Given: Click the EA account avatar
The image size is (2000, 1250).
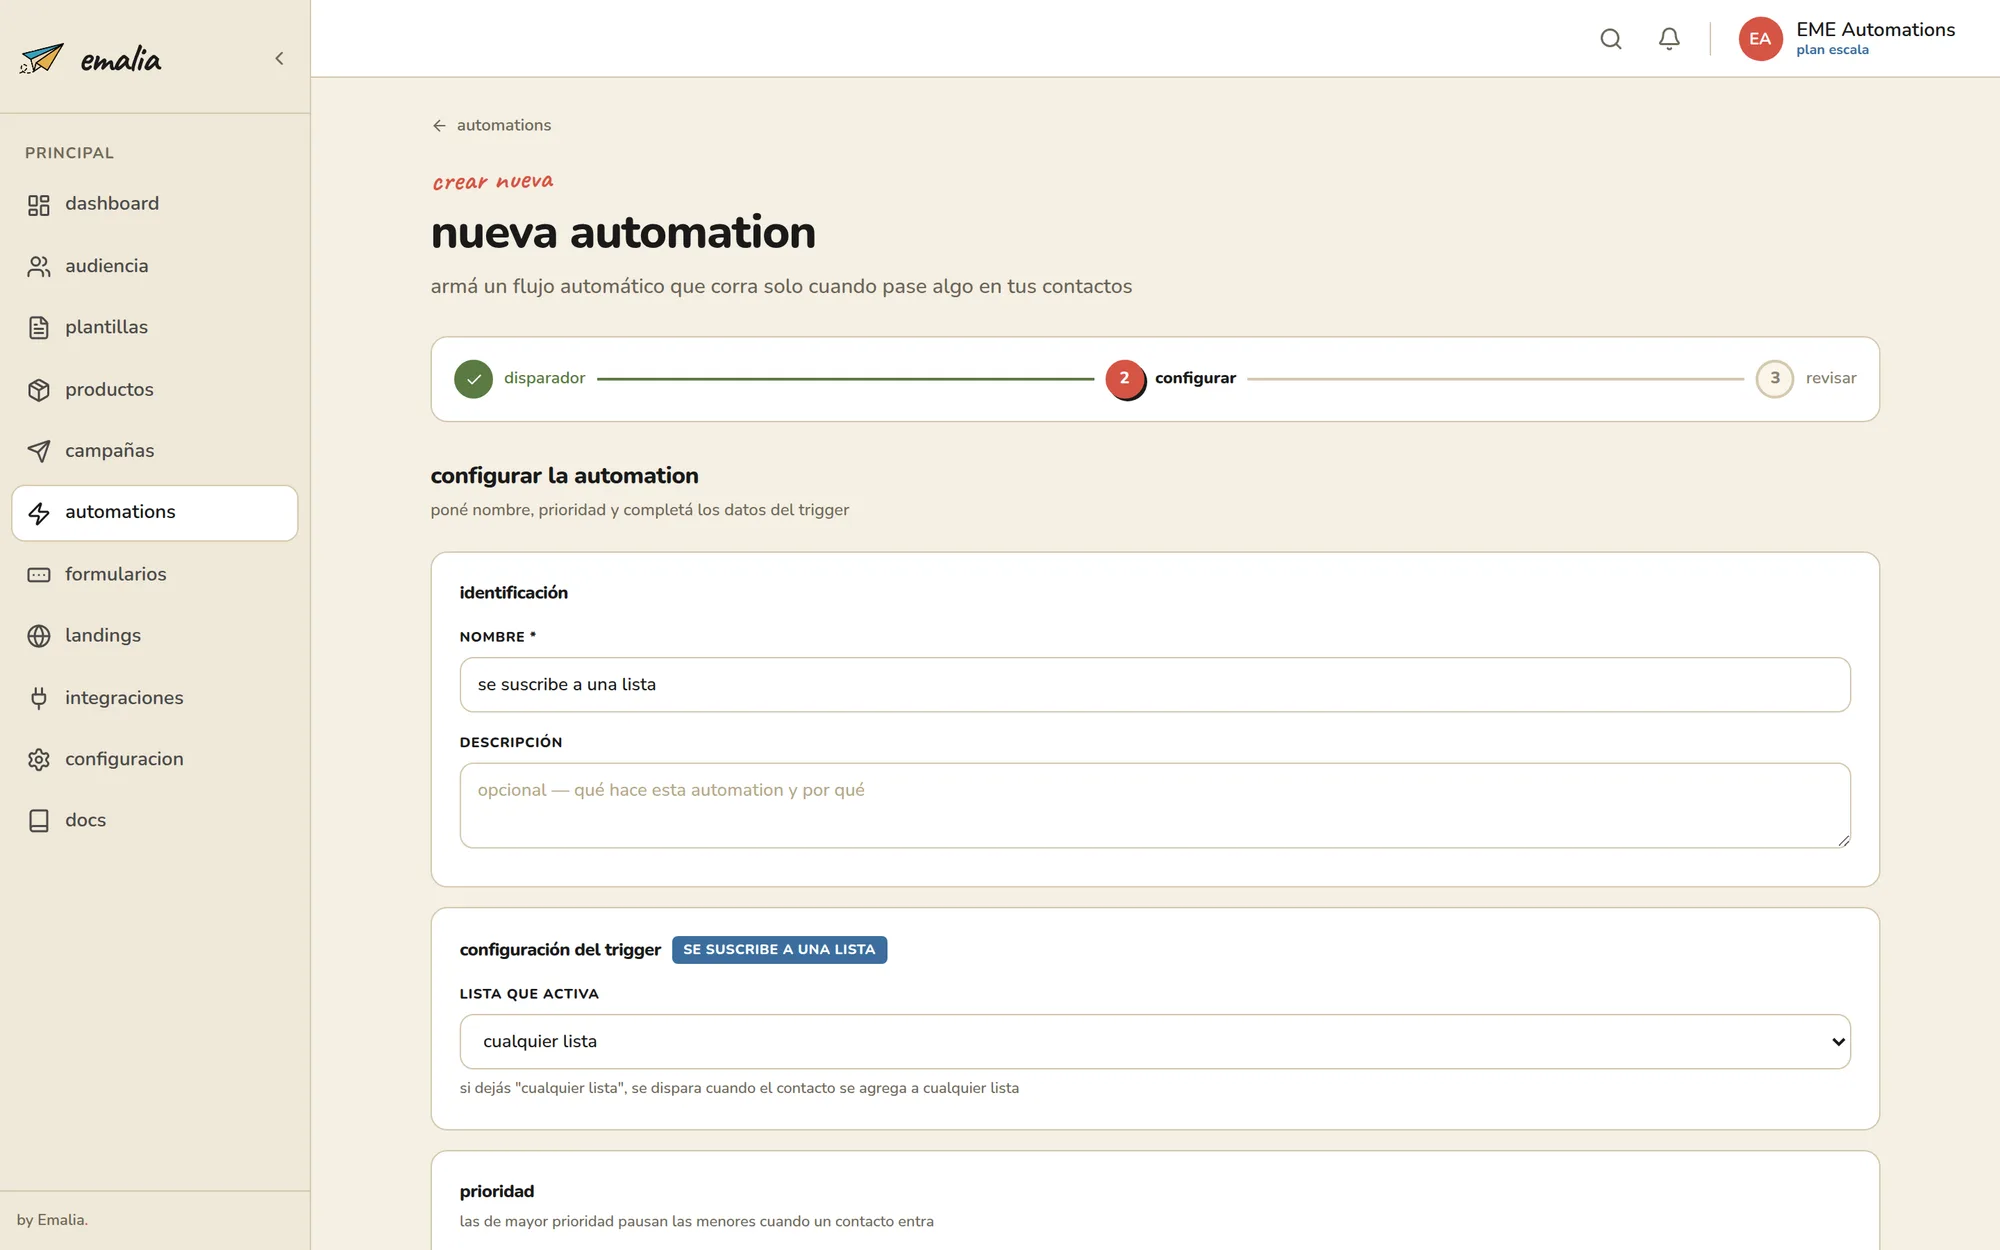Looking at the screenshot, I should (x=1760, y=39).
